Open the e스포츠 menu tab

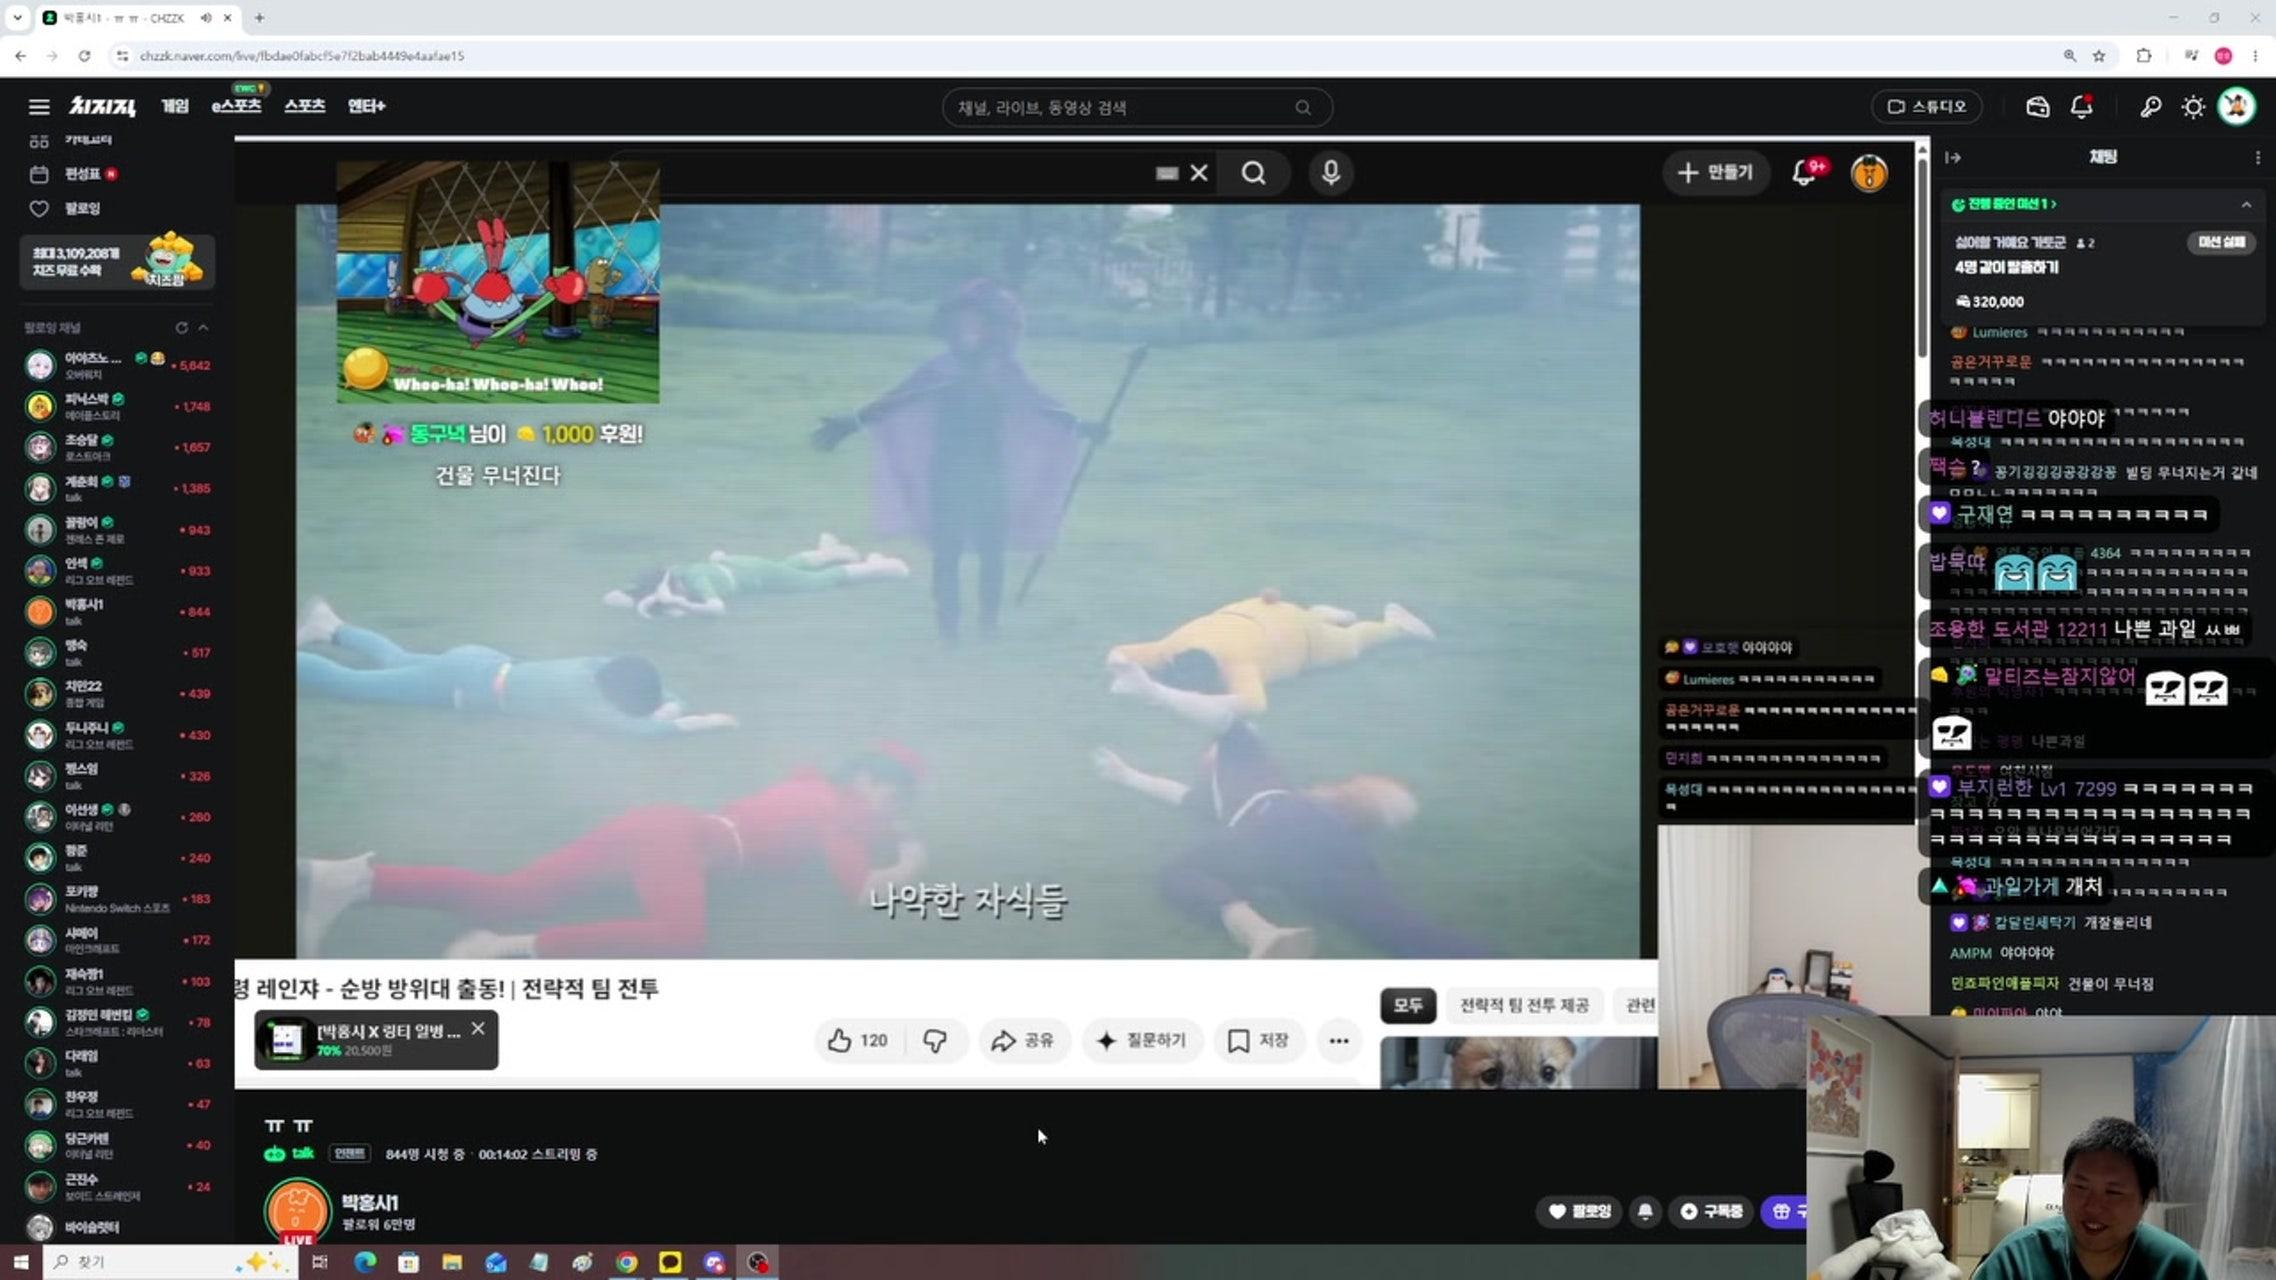tap(236, 106)
